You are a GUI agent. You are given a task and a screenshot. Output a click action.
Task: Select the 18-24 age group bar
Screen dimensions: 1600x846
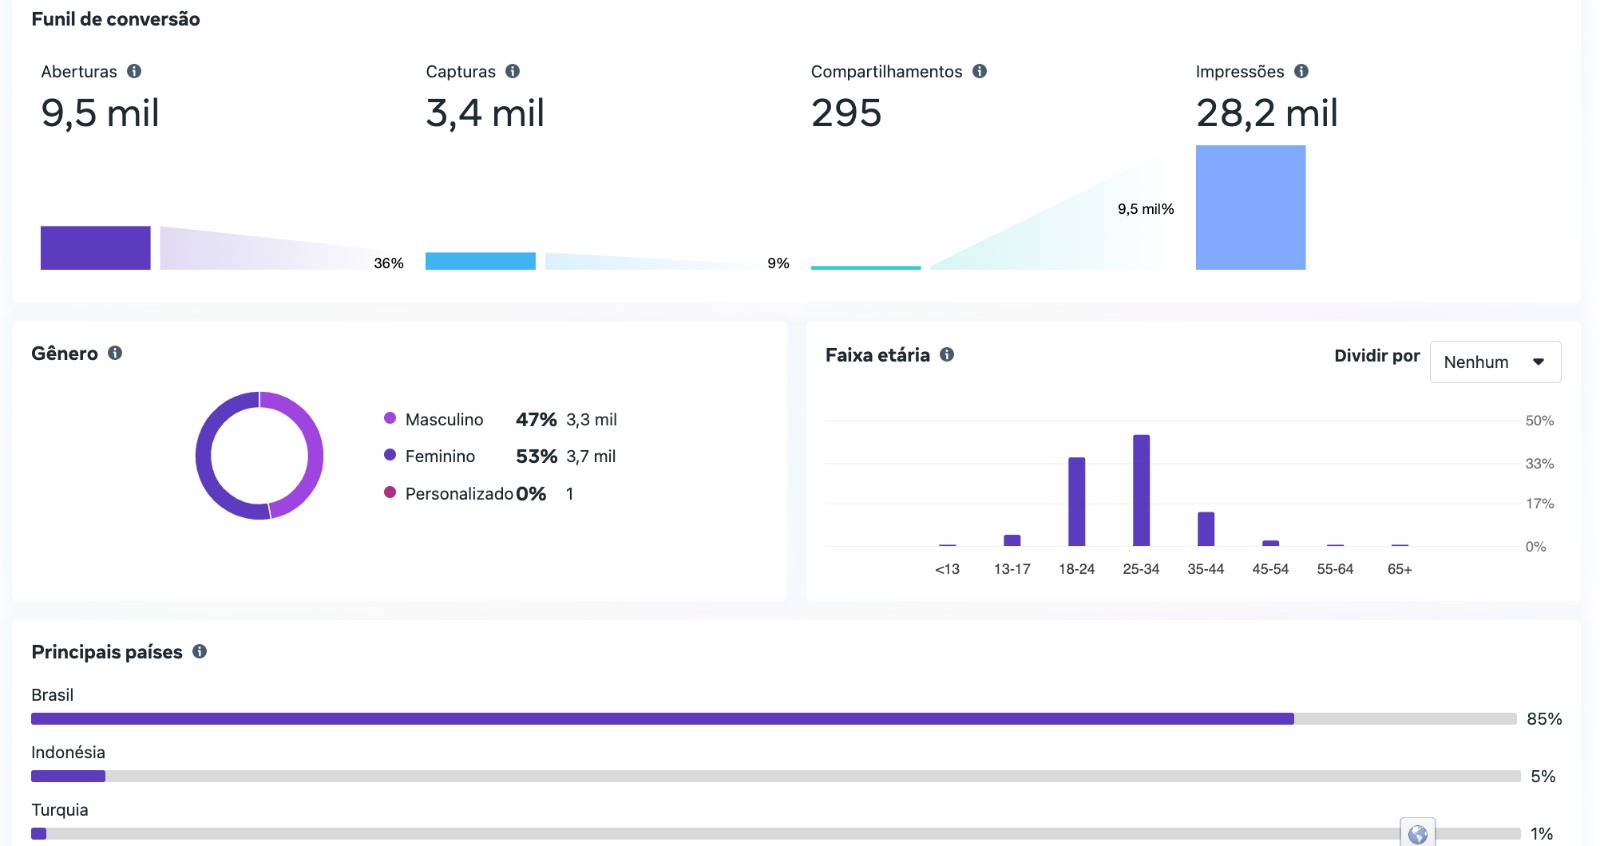[x=1076, y=501]
